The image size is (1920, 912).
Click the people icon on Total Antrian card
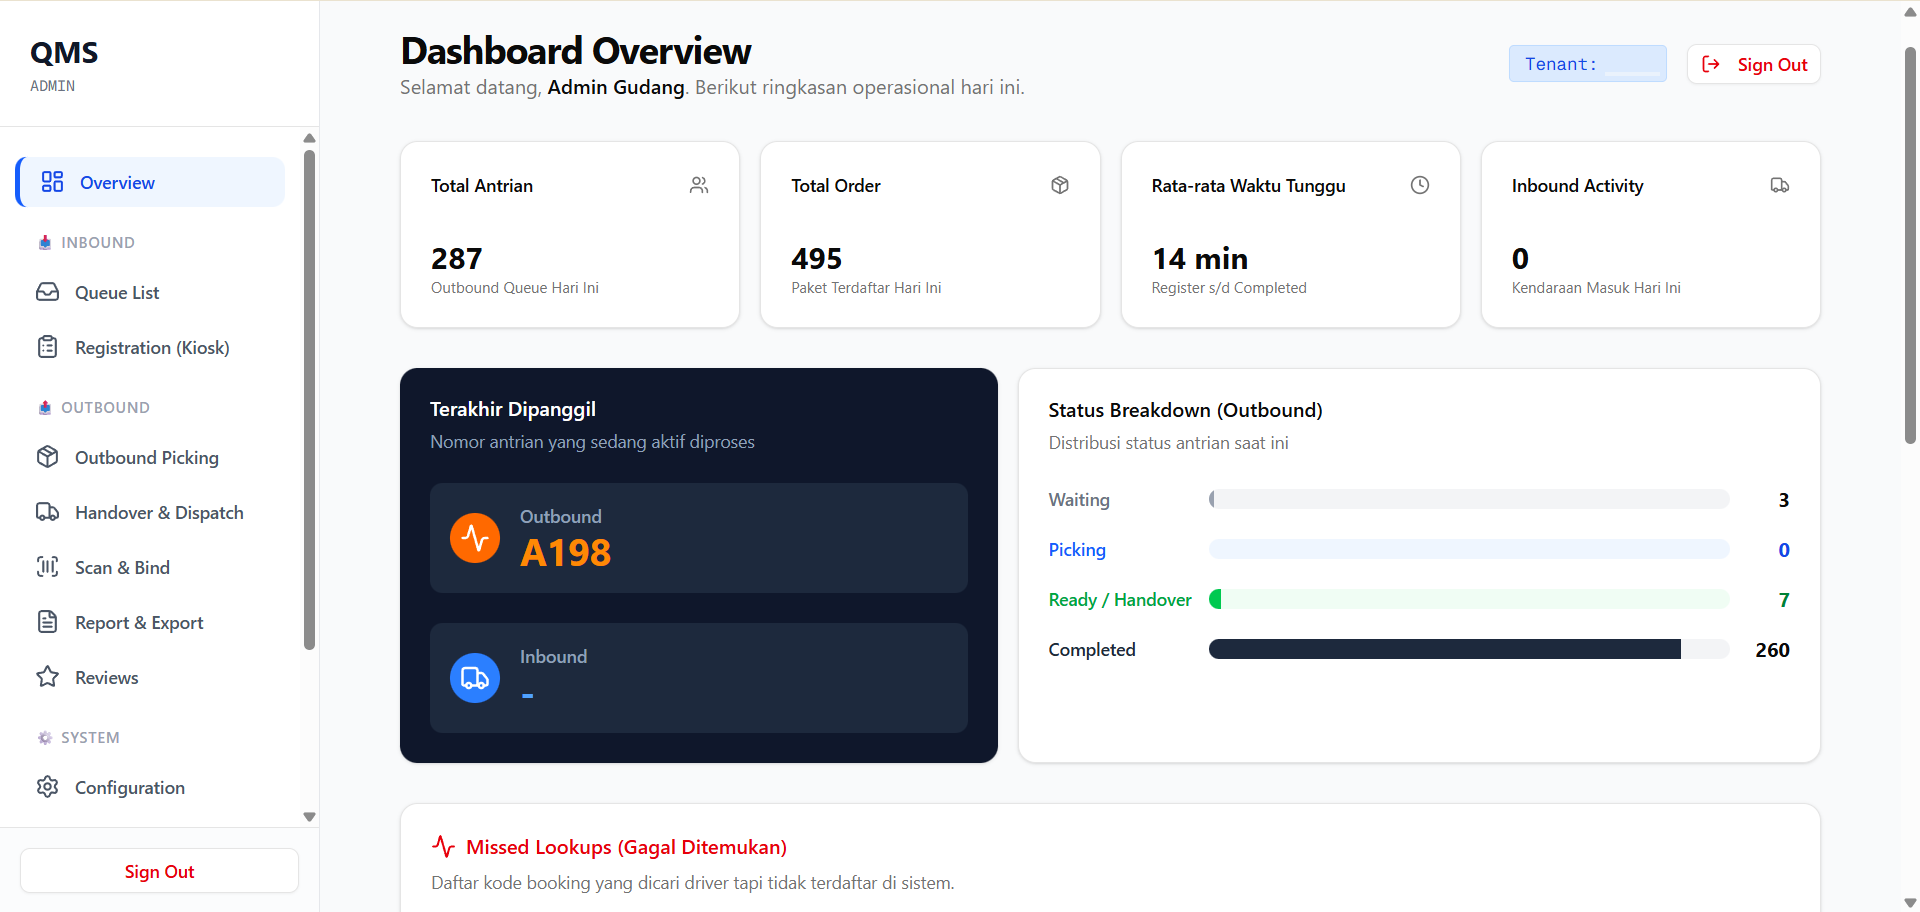(699, 185)
